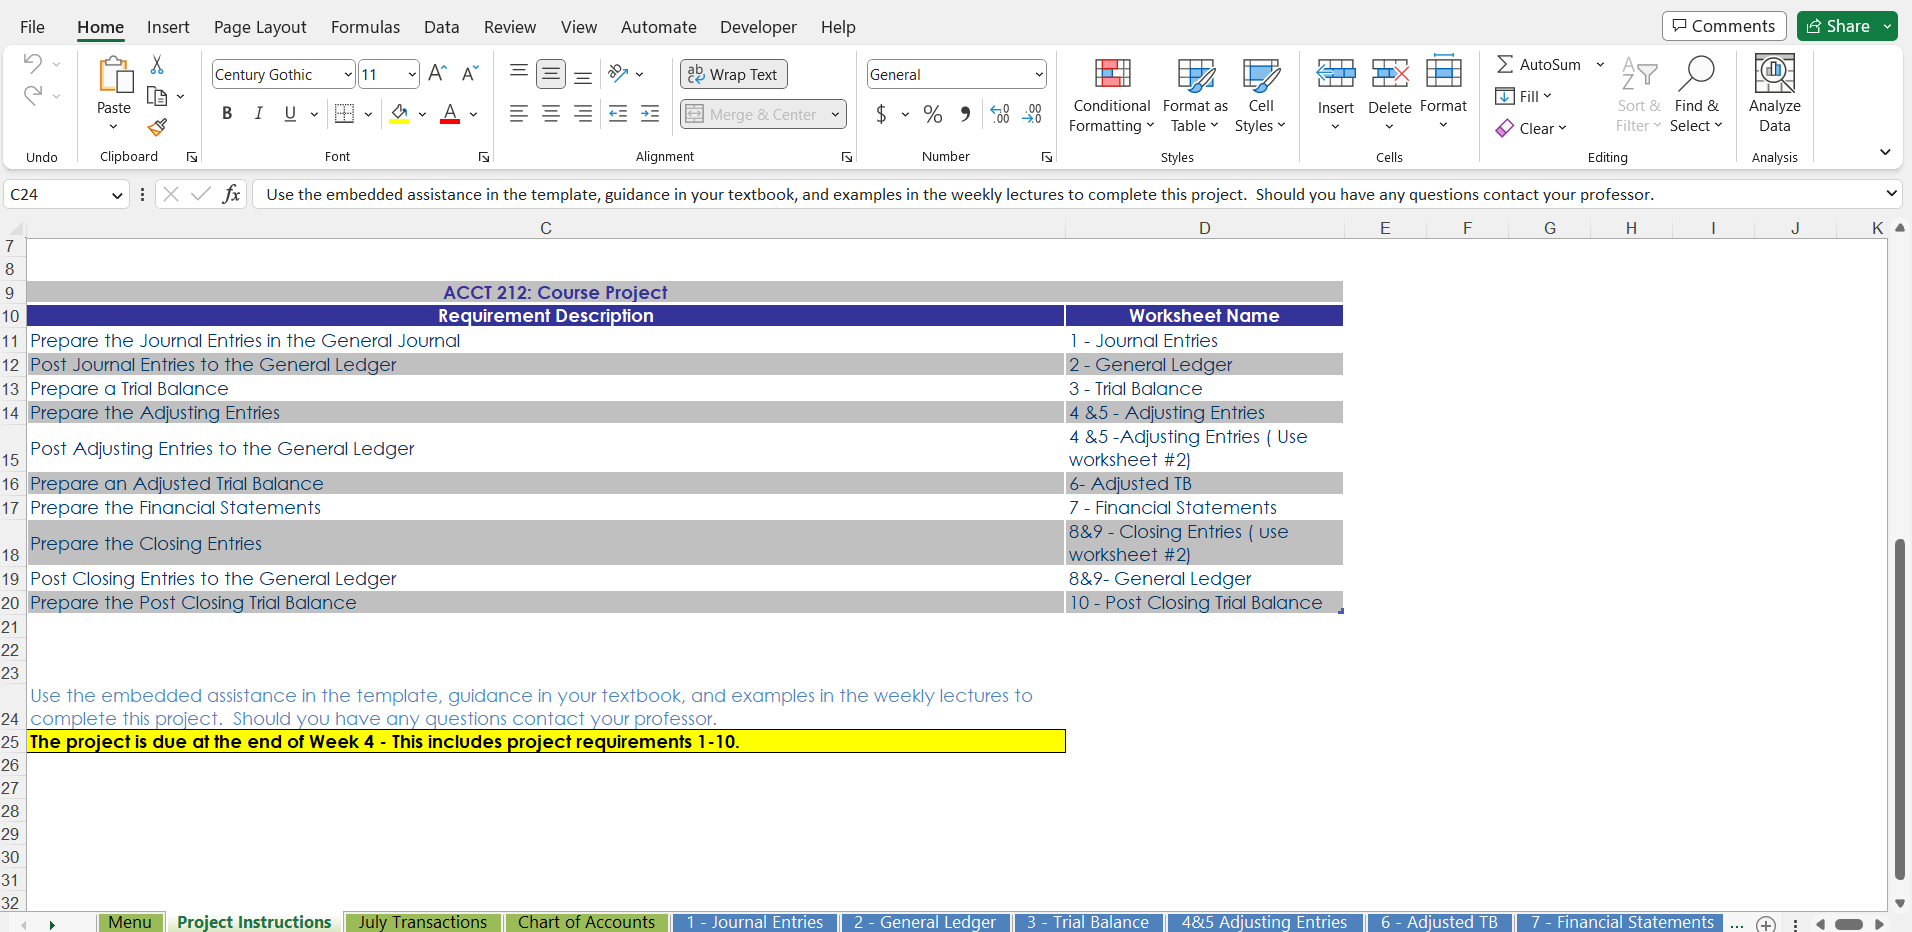Viewport: 1912px width, 932px height.
Task: Open the File menu
Action: (32, 27)
